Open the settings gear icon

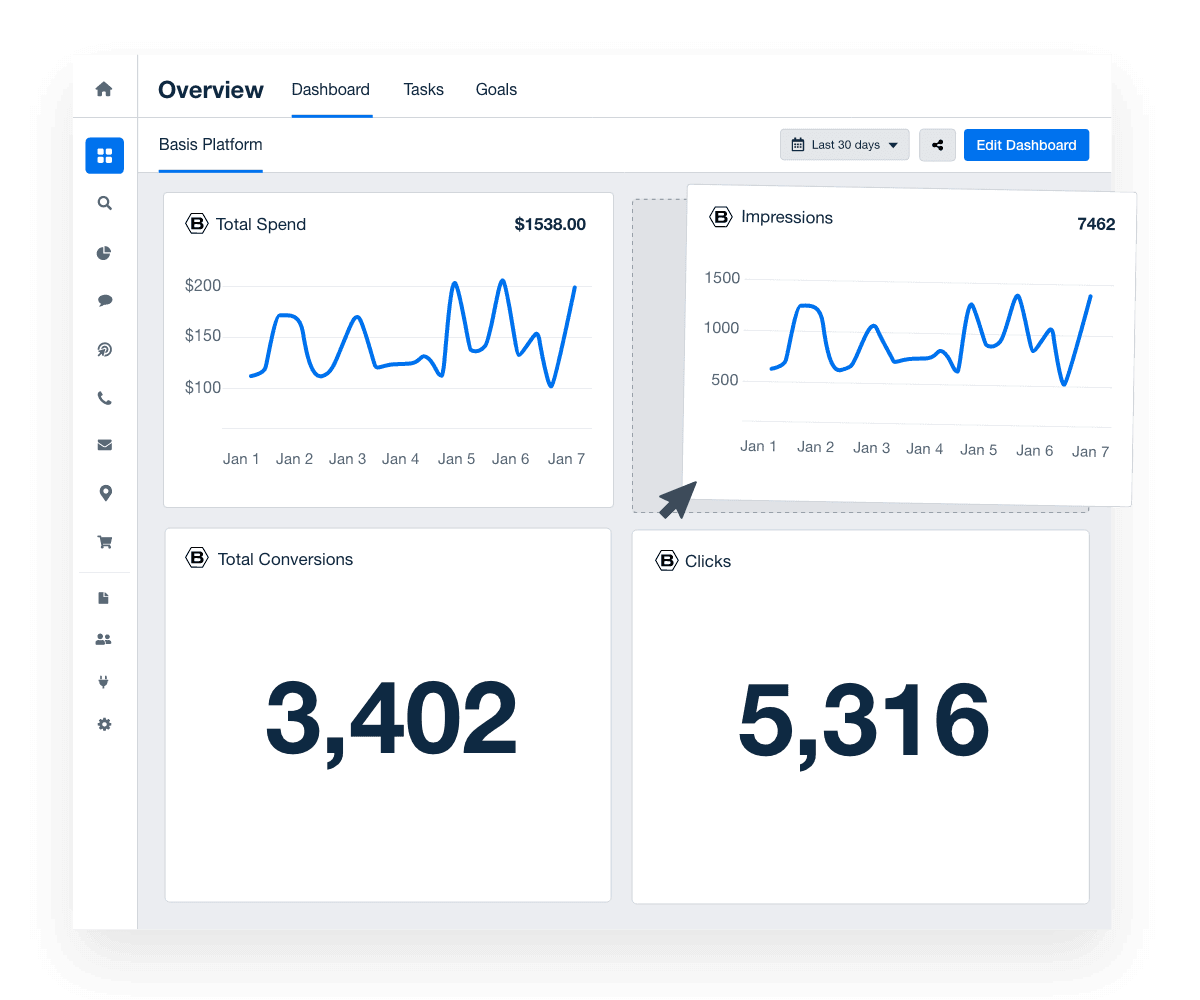pos(104,724)
